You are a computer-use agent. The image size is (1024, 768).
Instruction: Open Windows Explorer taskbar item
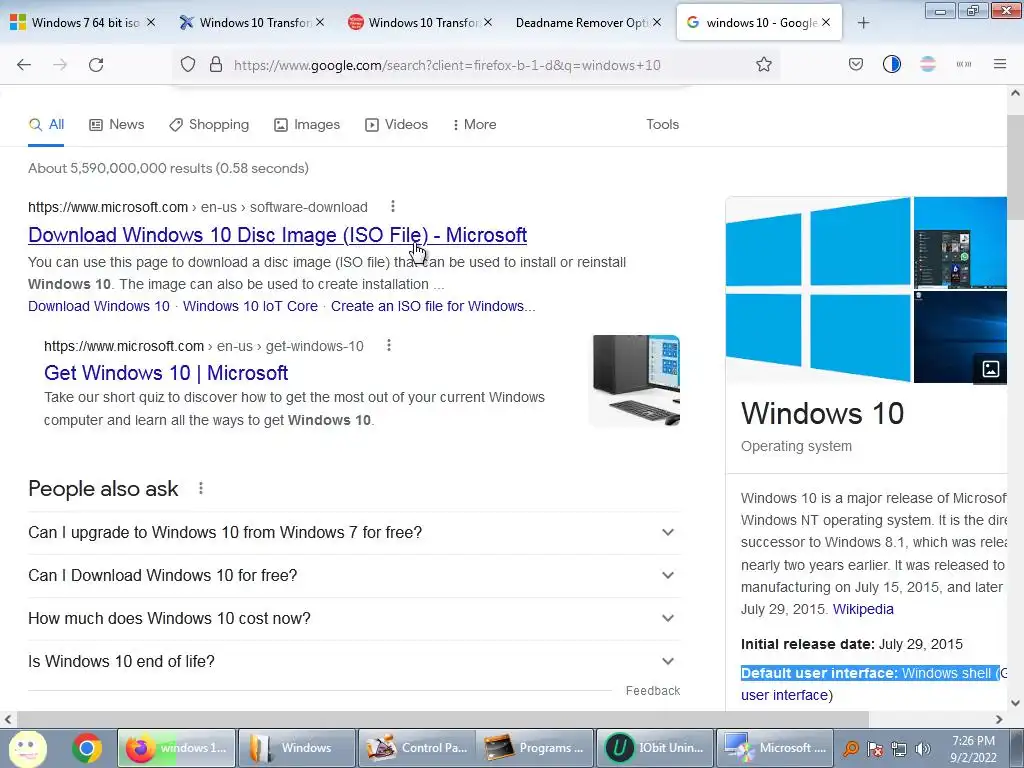pyautogui.click(x=298, y=748)
